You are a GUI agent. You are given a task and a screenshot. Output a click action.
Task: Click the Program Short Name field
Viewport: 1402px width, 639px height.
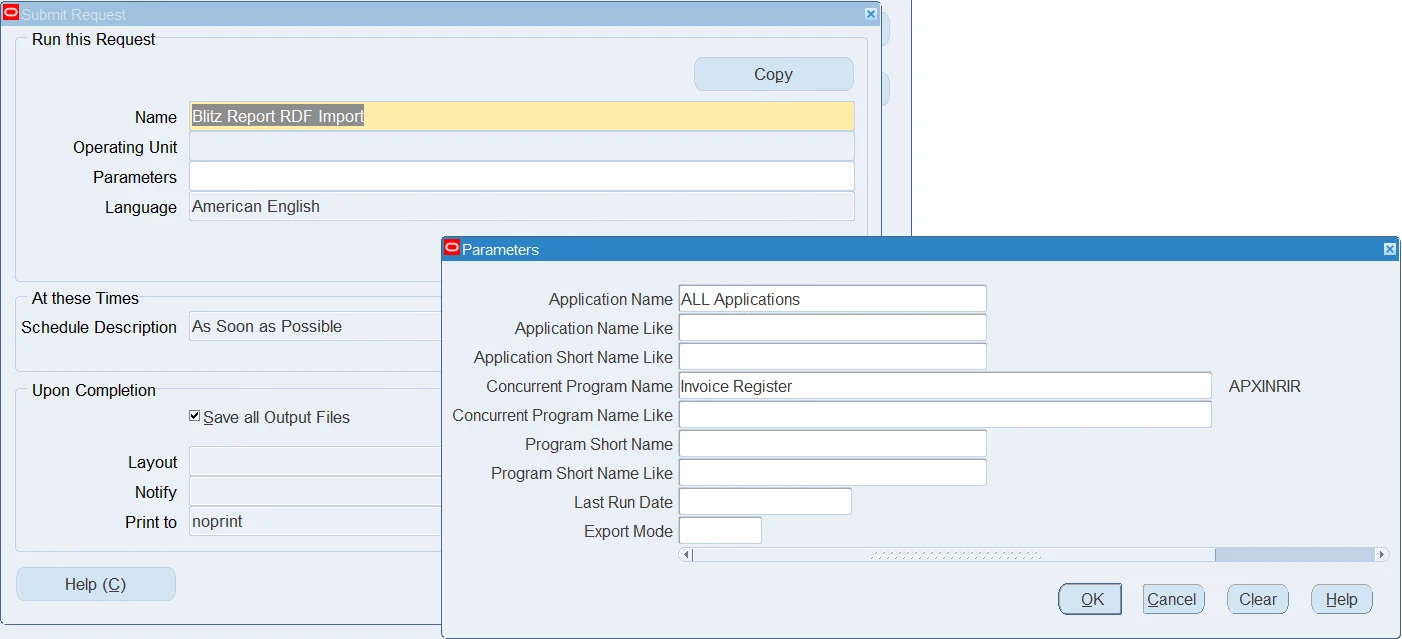point(832,444)
